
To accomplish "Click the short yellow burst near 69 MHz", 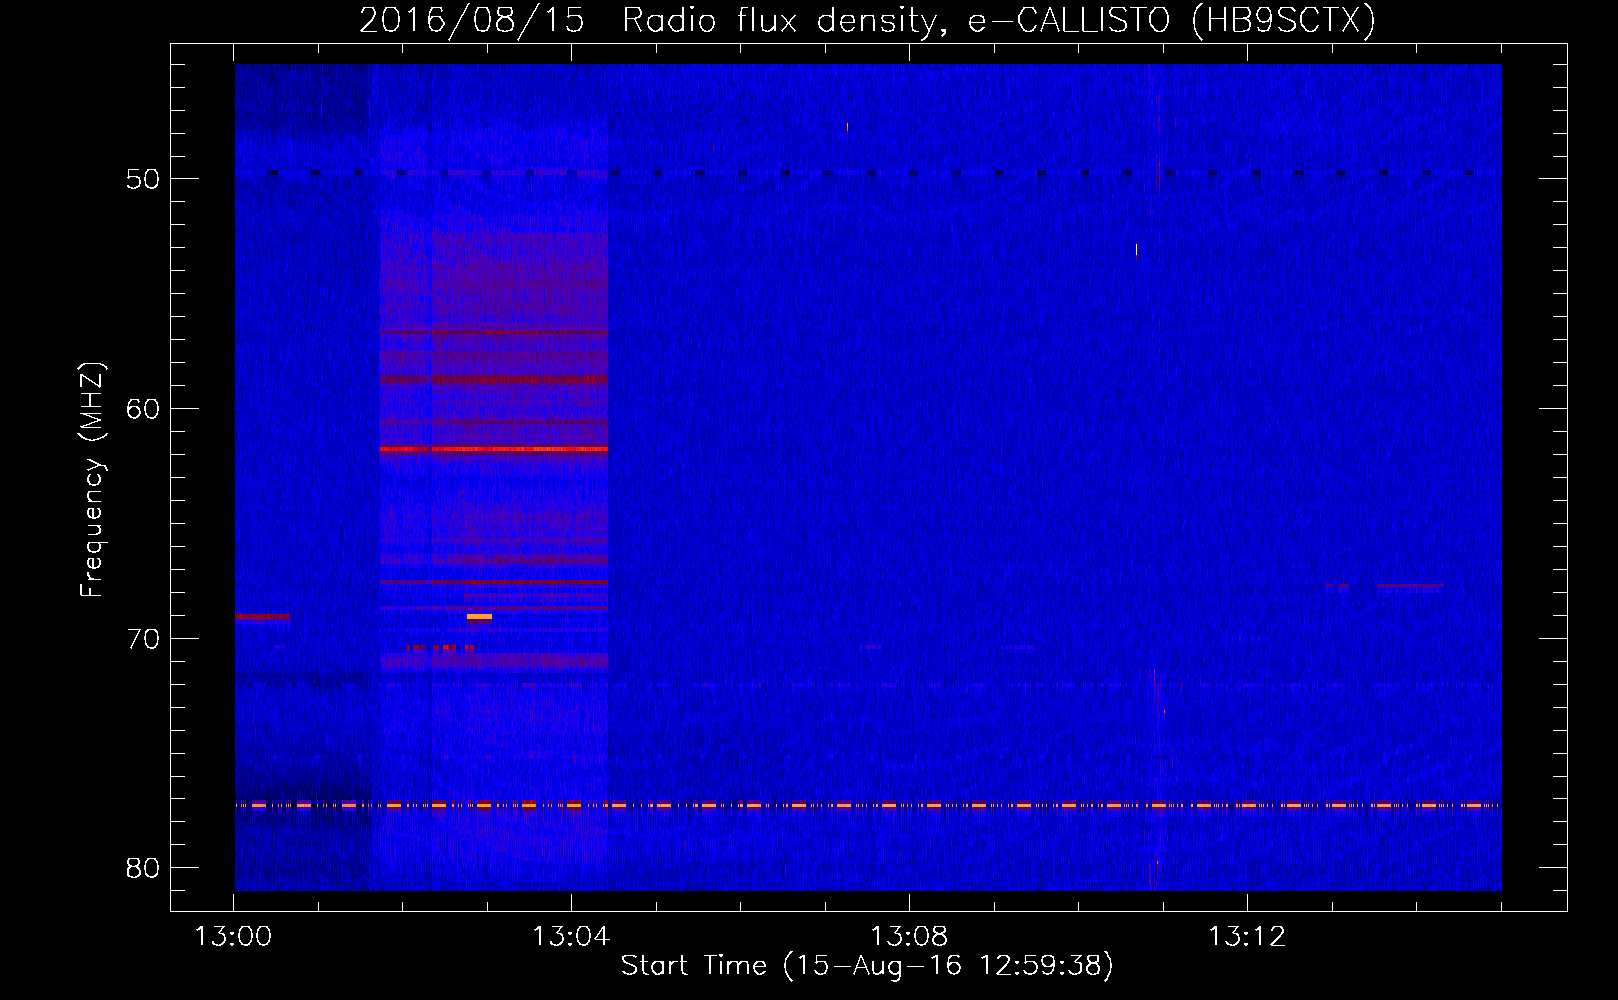I will [x=479, y=617].
